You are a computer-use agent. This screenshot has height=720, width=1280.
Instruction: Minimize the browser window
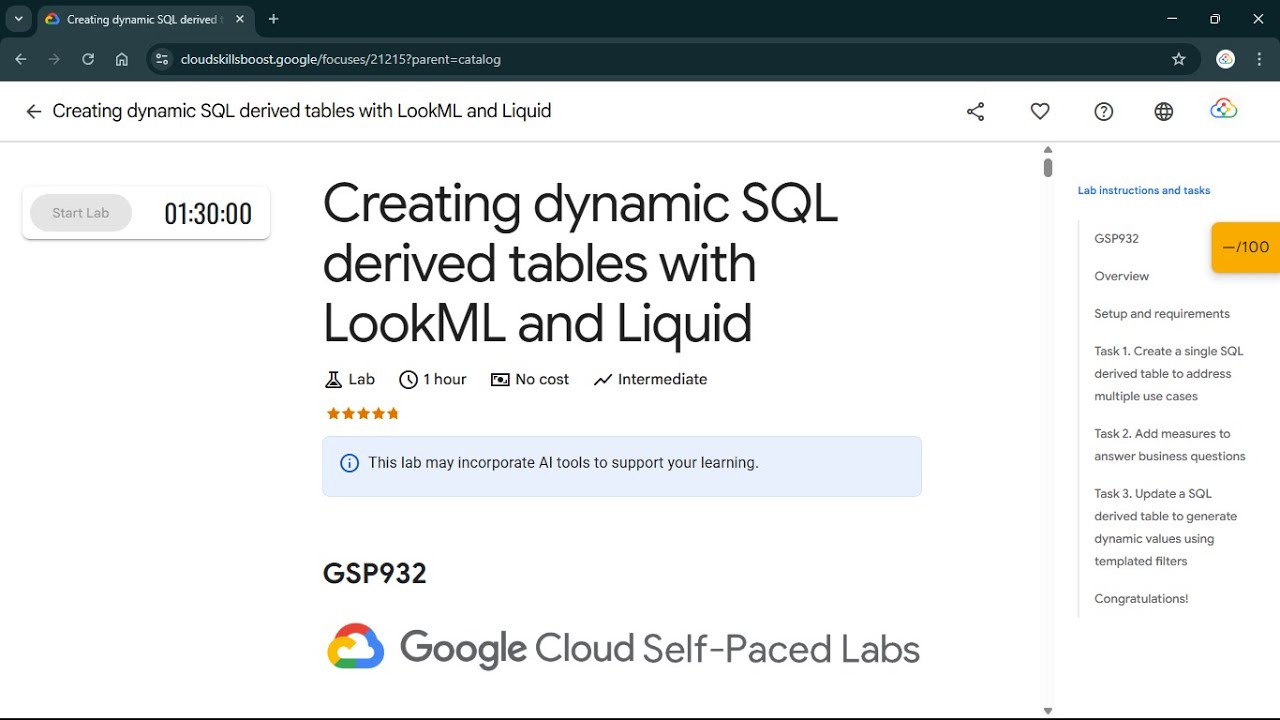pyautogui.click(x=1172, y=19)
